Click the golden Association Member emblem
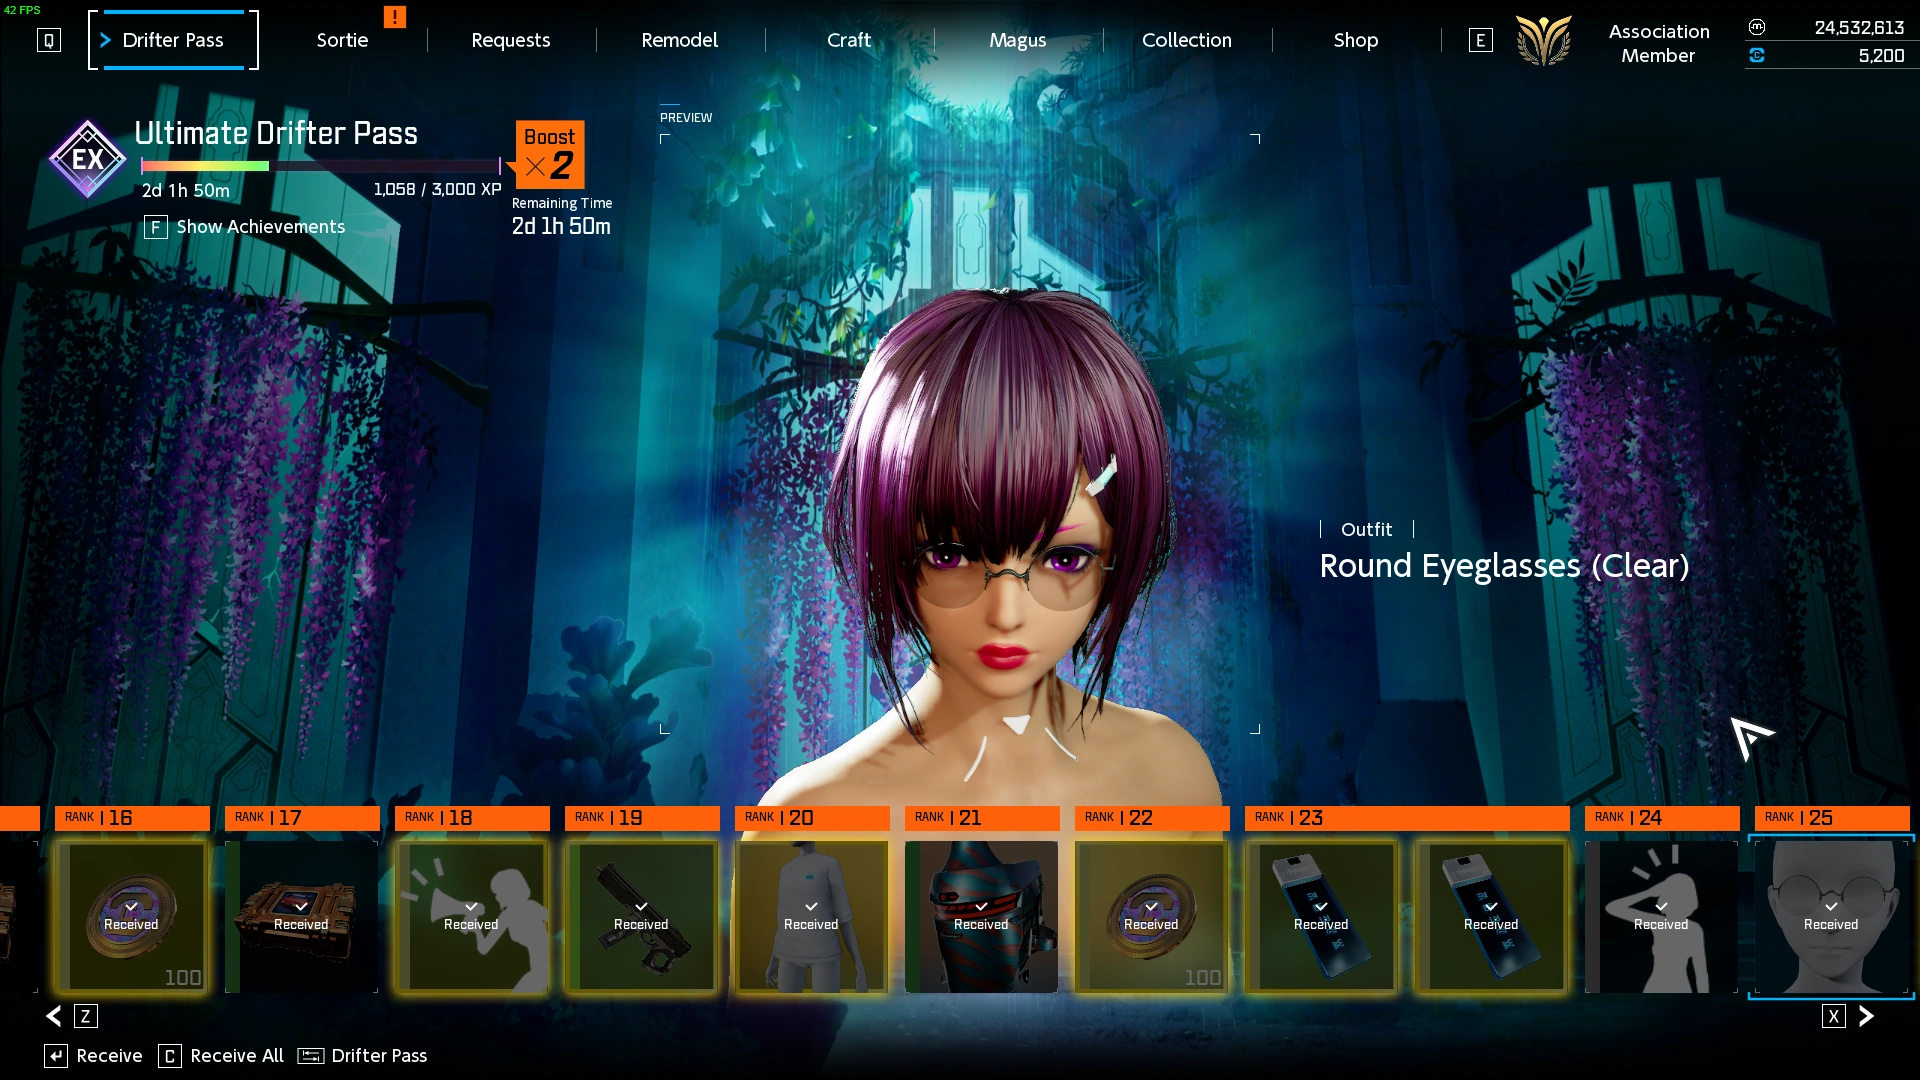Screen dimensions: 1920x1080 1543,41
